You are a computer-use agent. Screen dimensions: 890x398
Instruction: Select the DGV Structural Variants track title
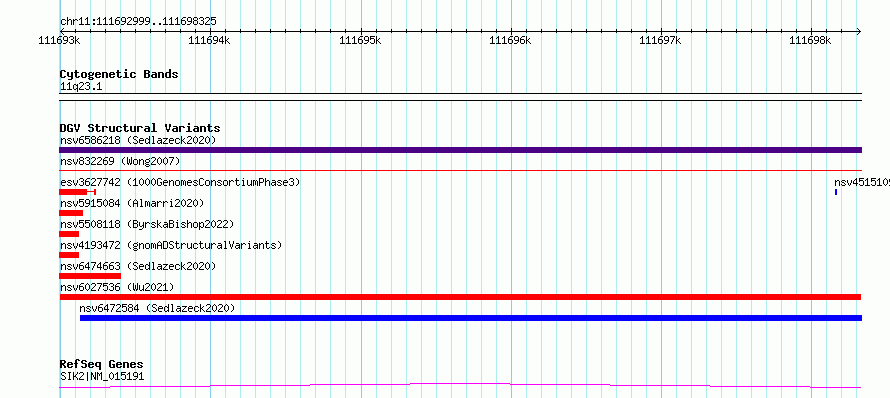(x=140, y=128)
